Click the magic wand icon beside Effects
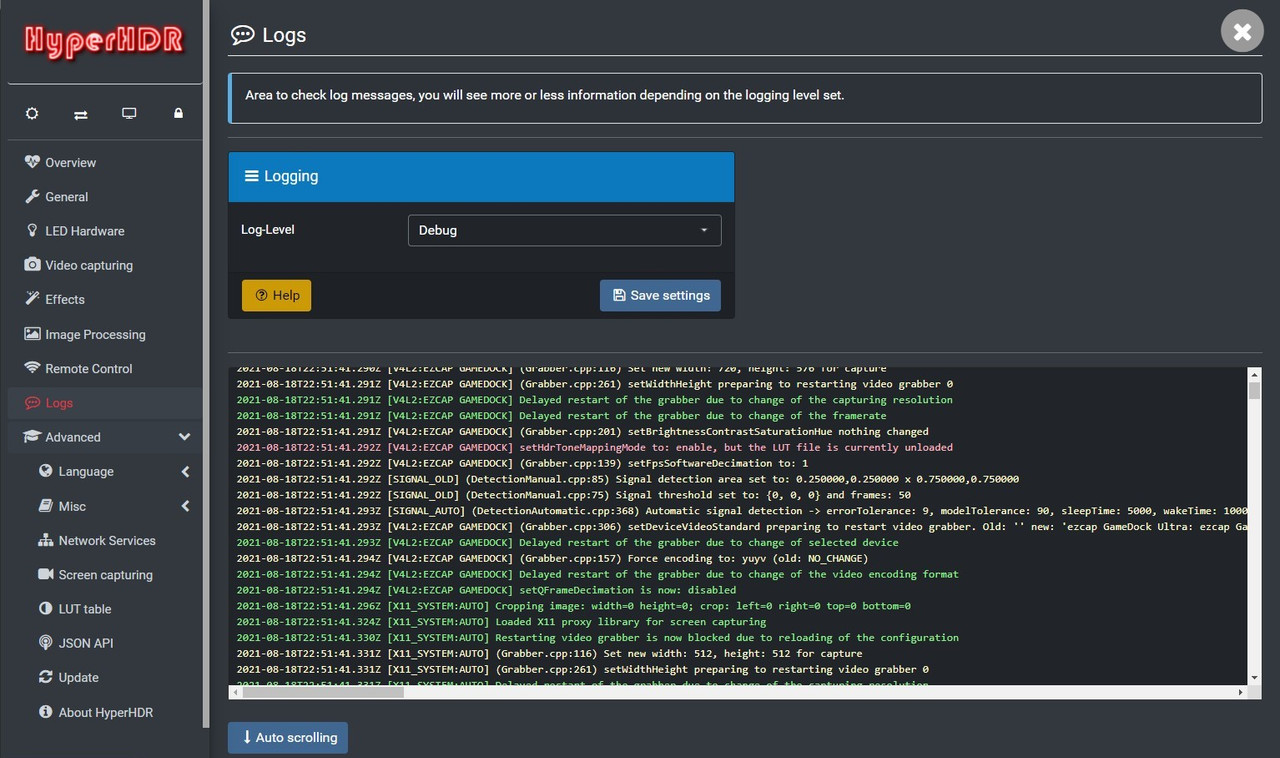 pyautogui.click(x=32, y=299)
